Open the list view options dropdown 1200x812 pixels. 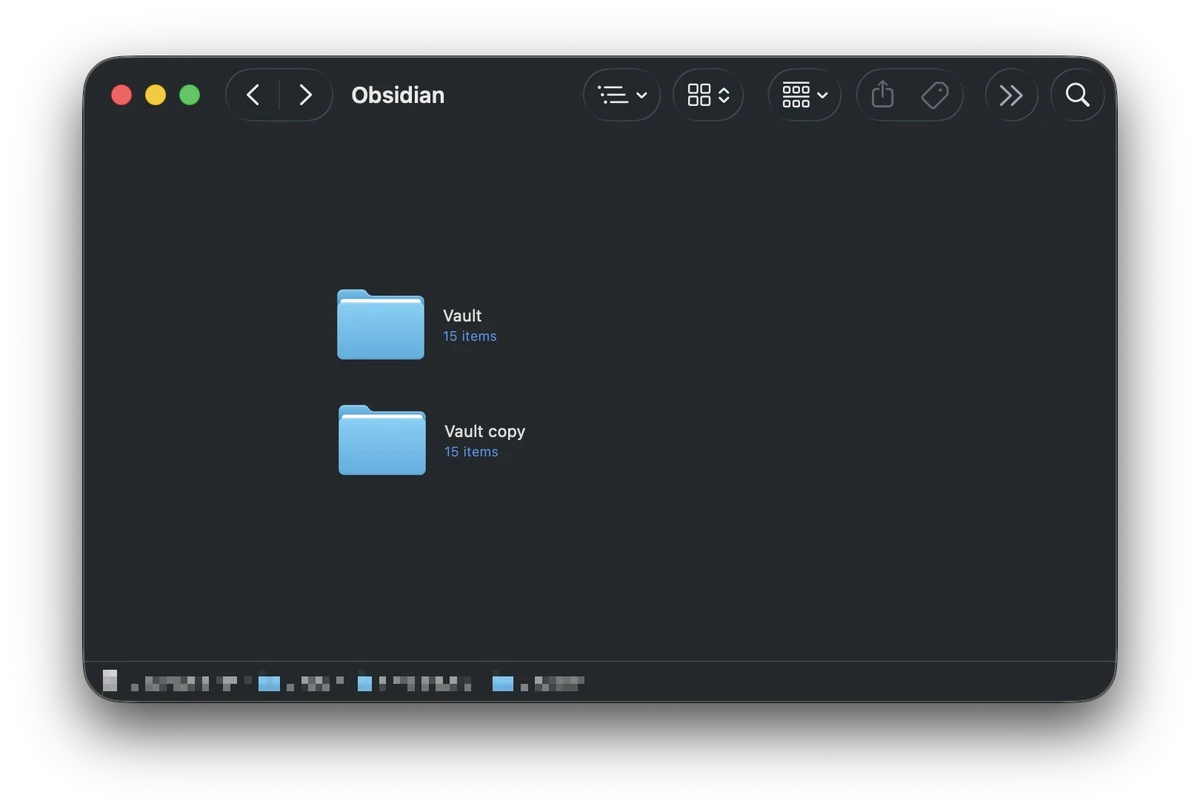[x=622, y=95]
